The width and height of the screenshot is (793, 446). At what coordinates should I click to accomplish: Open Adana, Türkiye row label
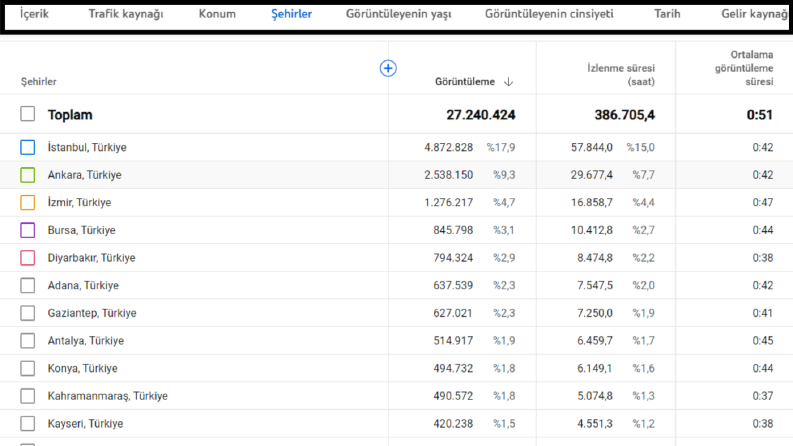tap(83, 285)
